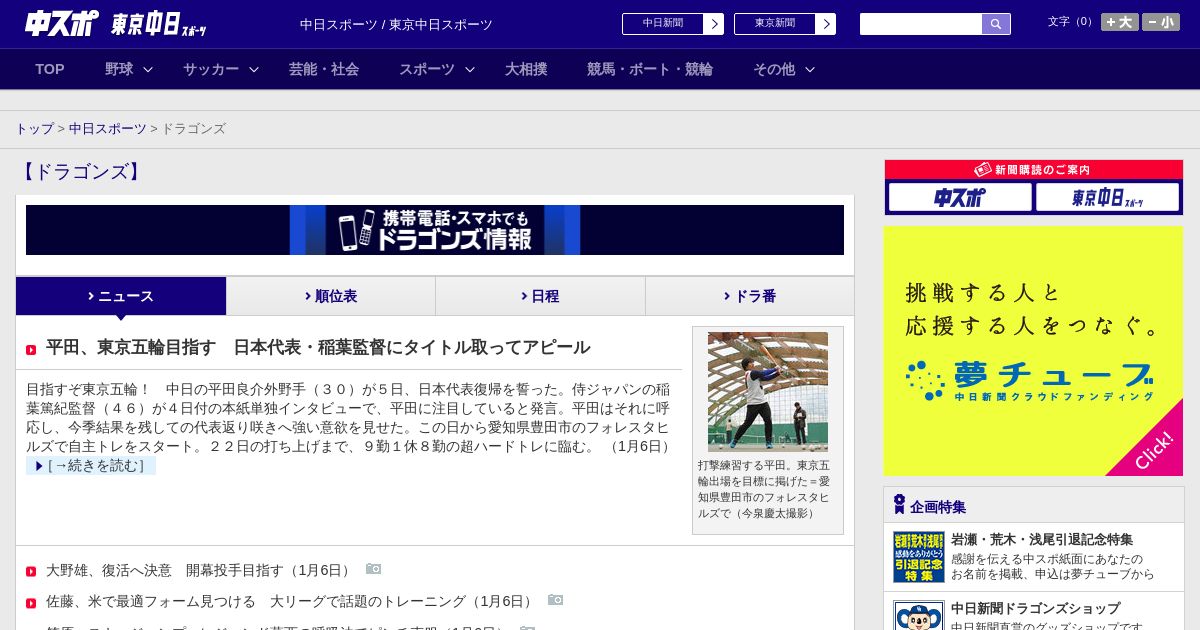Image resolution: width=1200 pixels, height=630 pixels.
Task: Switch to the ドラ番 tab
Action: coord(750,296)
